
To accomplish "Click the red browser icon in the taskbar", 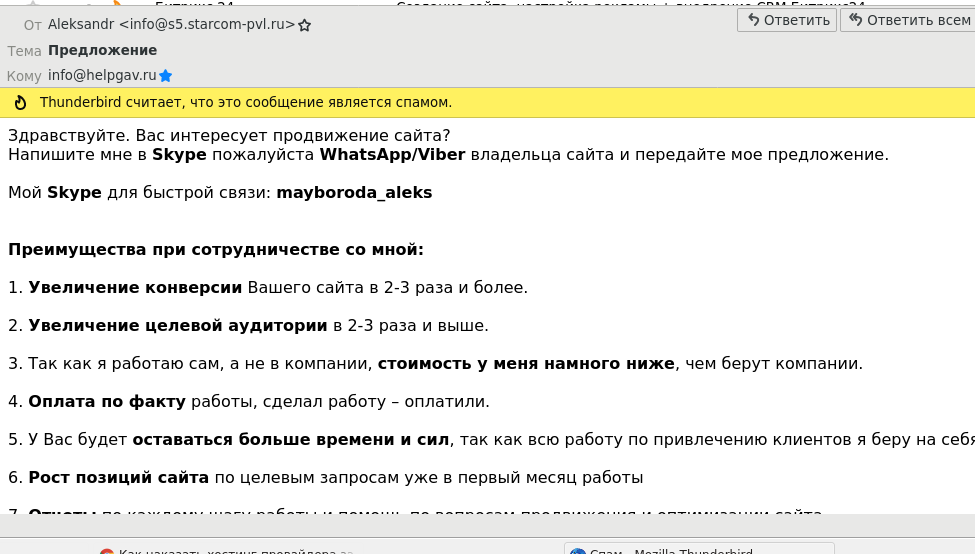I will [x=107, y=551].
